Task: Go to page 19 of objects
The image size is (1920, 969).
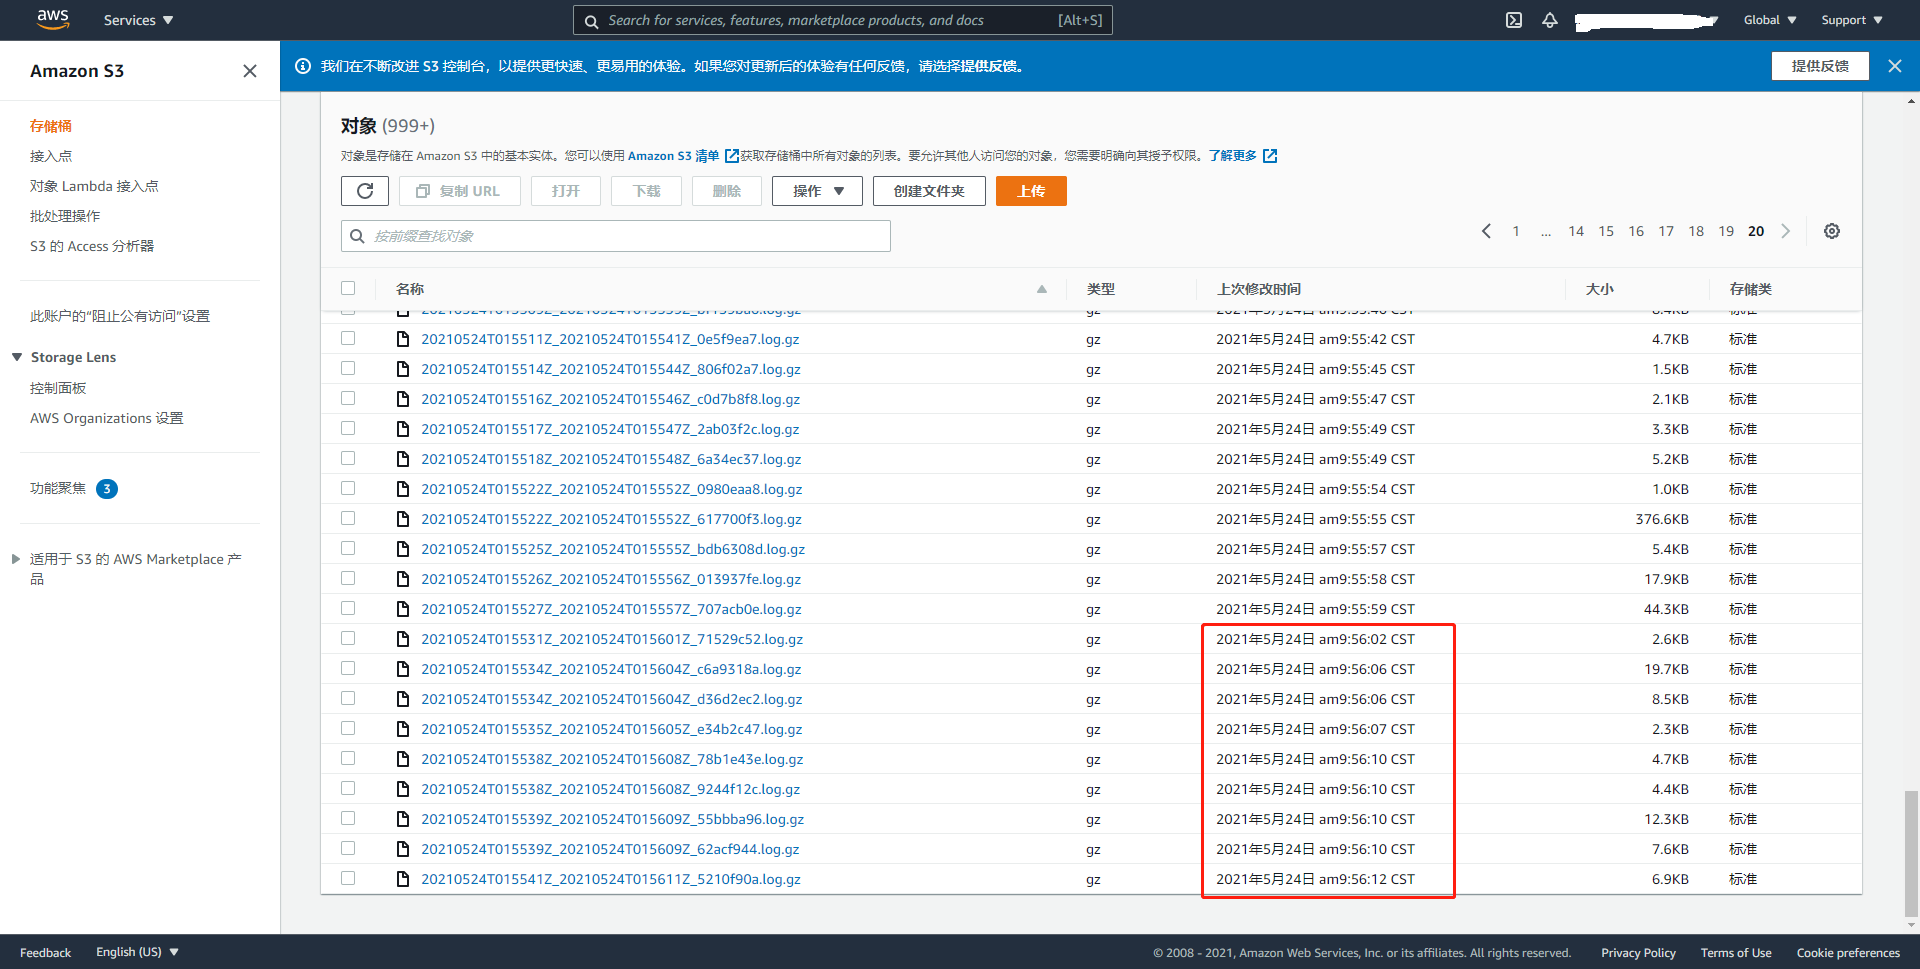Action: 1726,231
